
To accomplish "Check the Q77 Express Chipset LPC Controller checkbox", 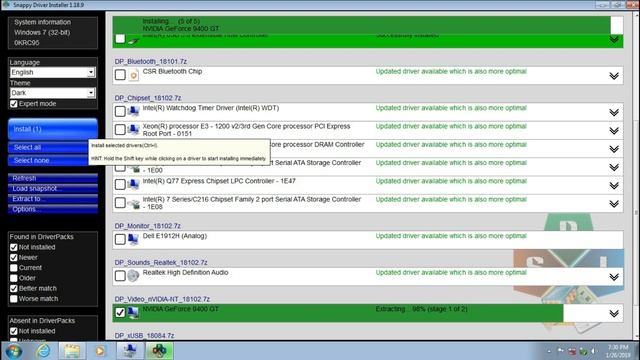I will (120, 184).
